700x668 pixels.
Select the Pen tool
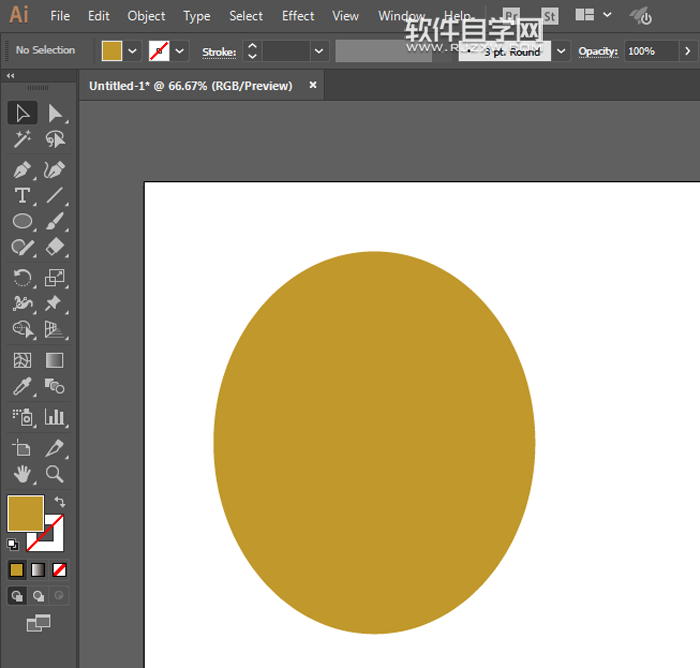[22, 170]
